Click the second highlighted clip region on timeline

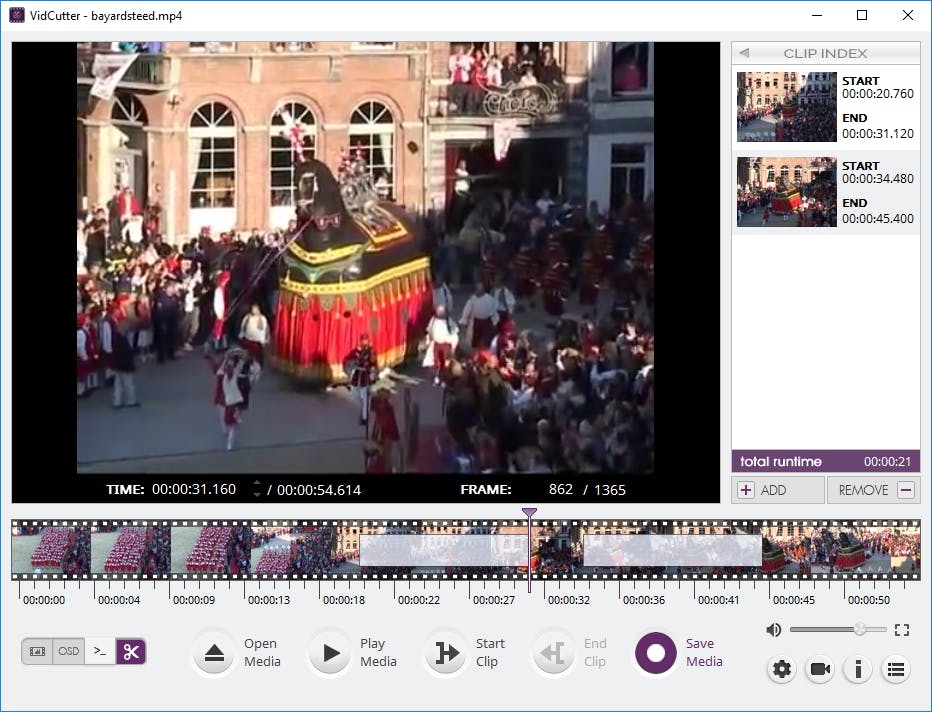(672, 550)
